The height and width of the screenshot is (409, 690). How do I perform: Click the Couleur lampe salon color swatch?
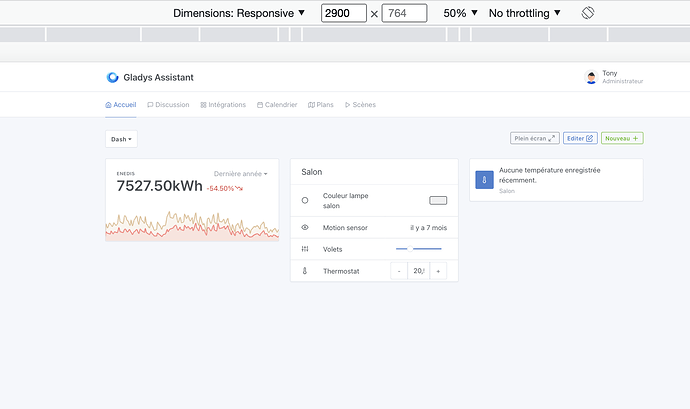(x=438, y=200)
